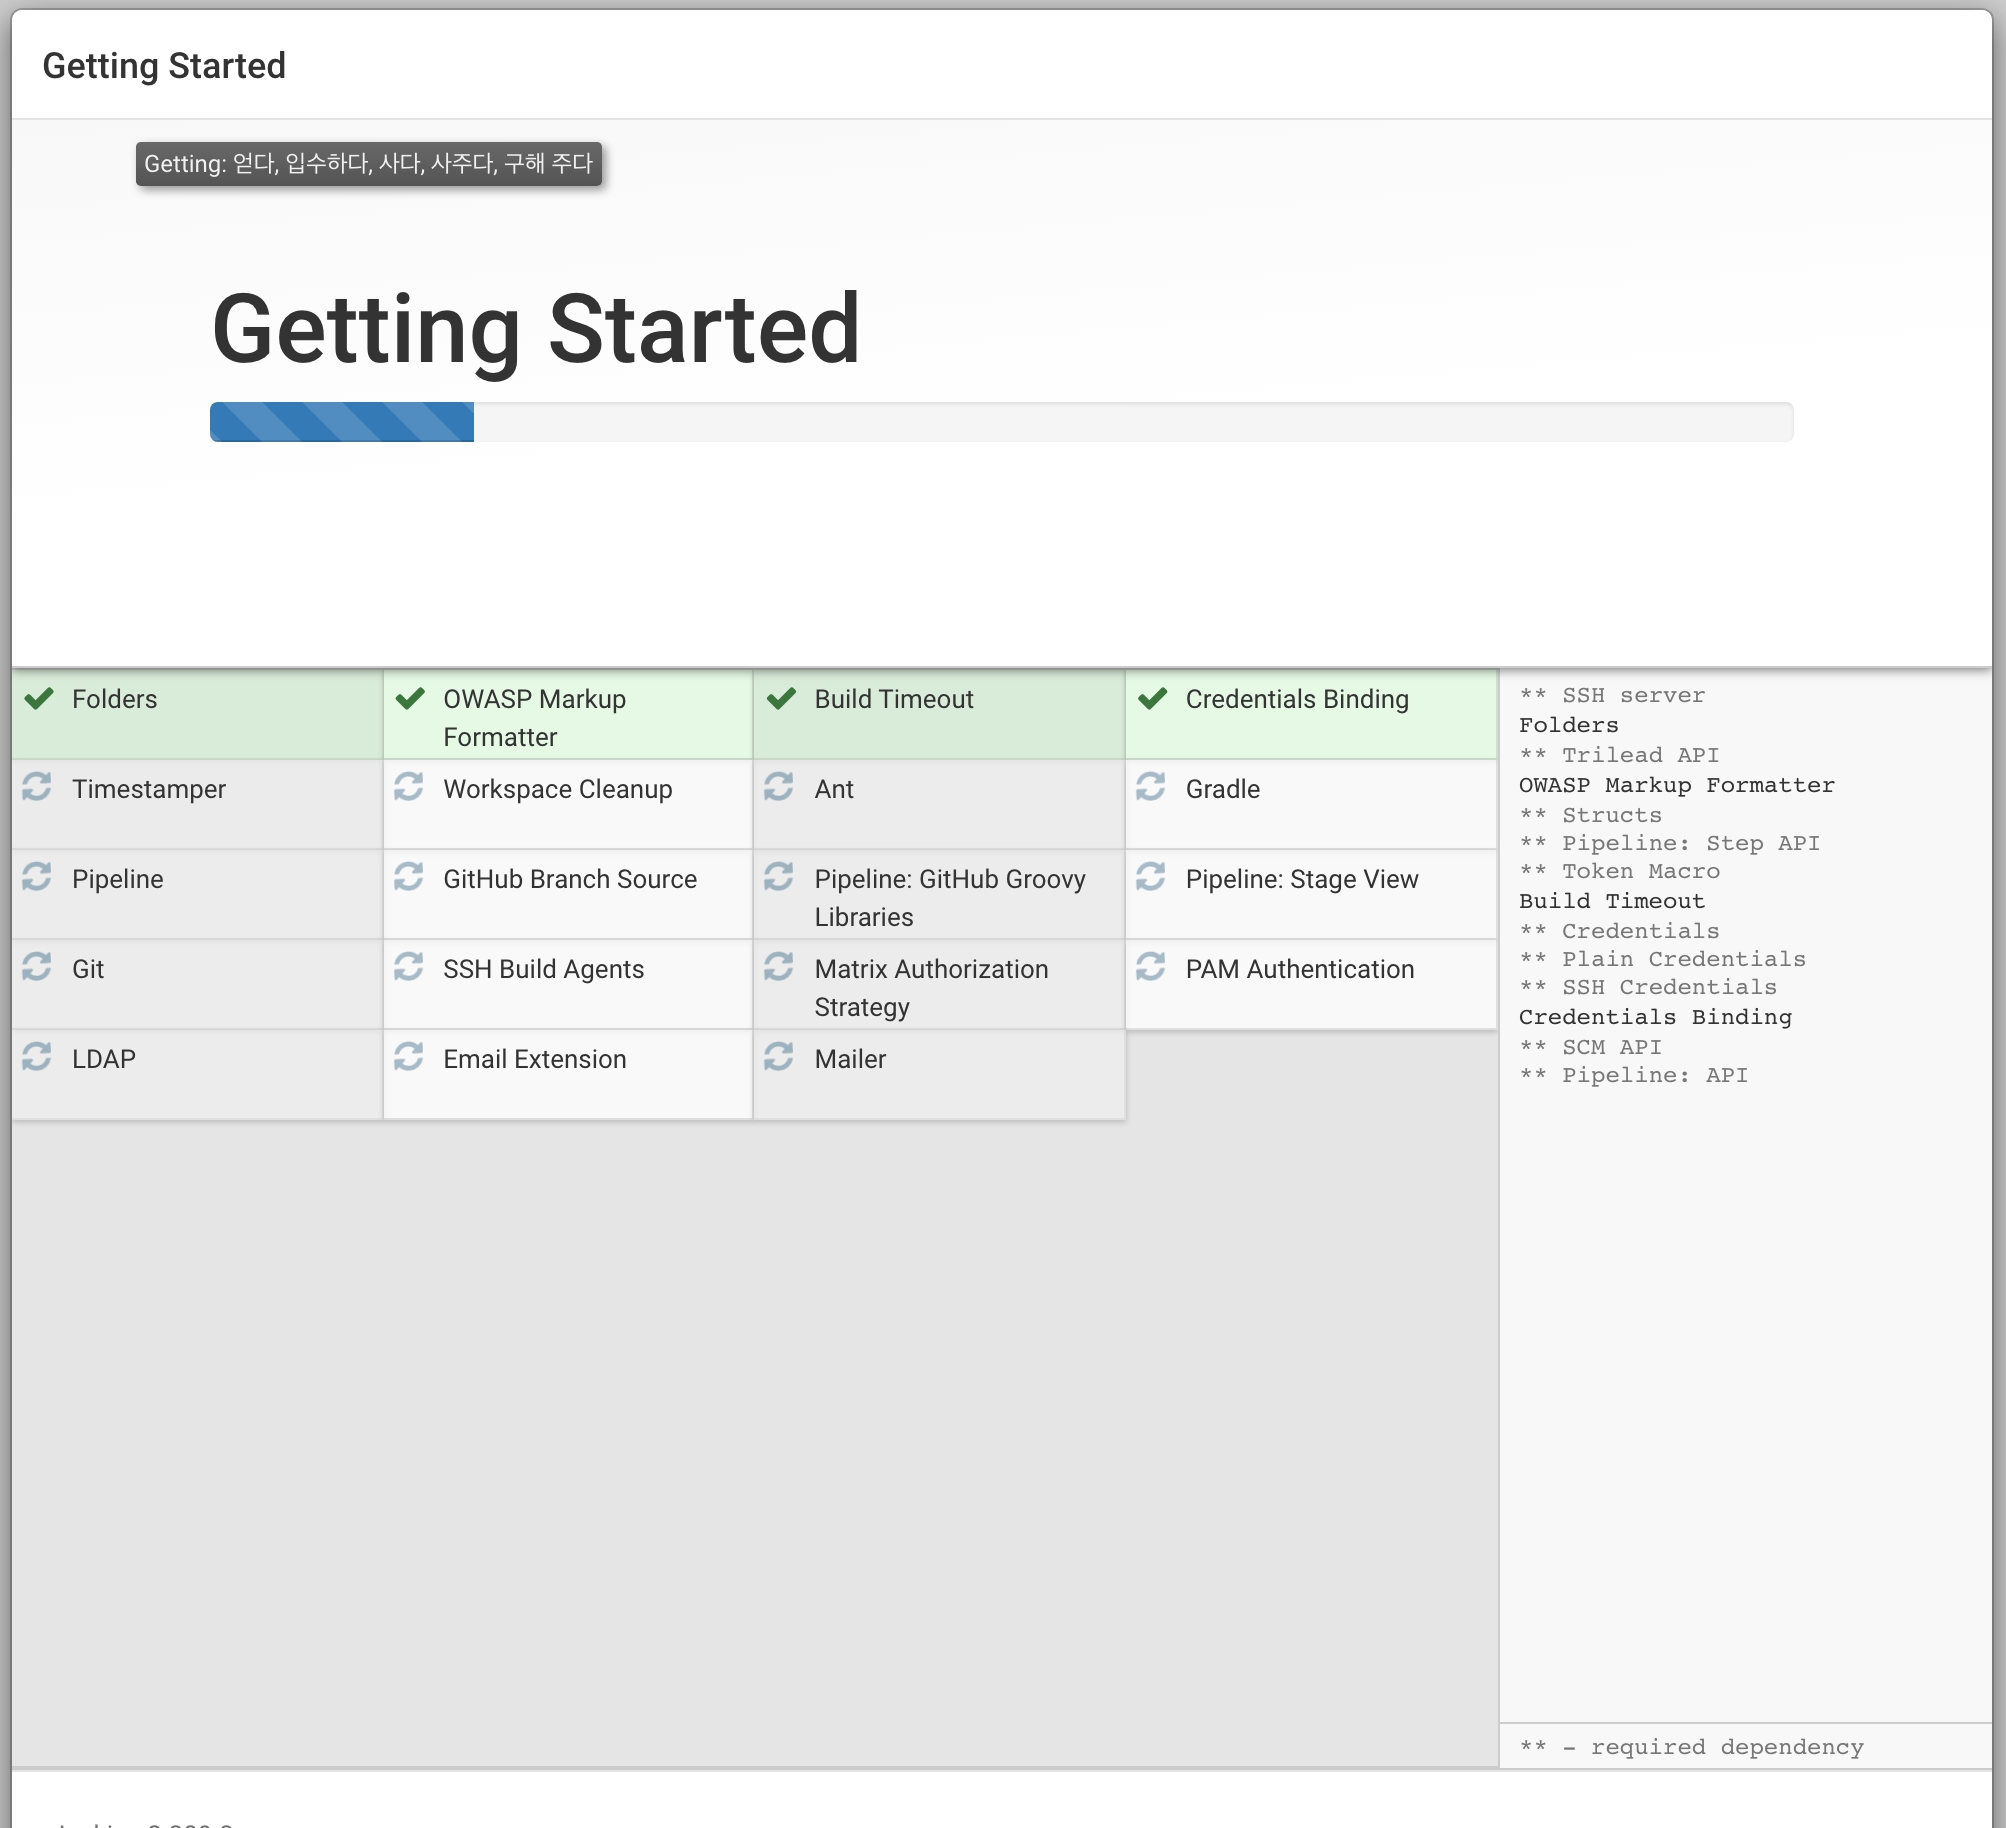Click the Git plugin refresh icon
This screenshot has width=2006, height=1828.
coord(37,967)
